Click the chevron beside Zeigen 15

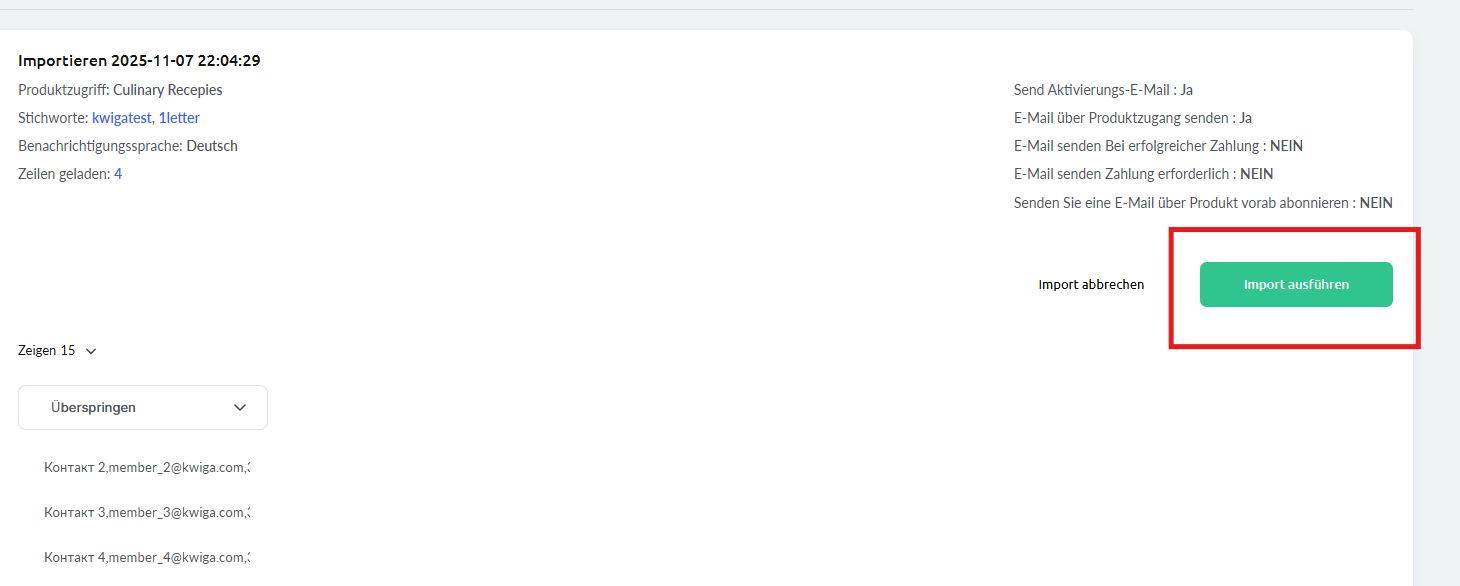(x=91, y=351)
